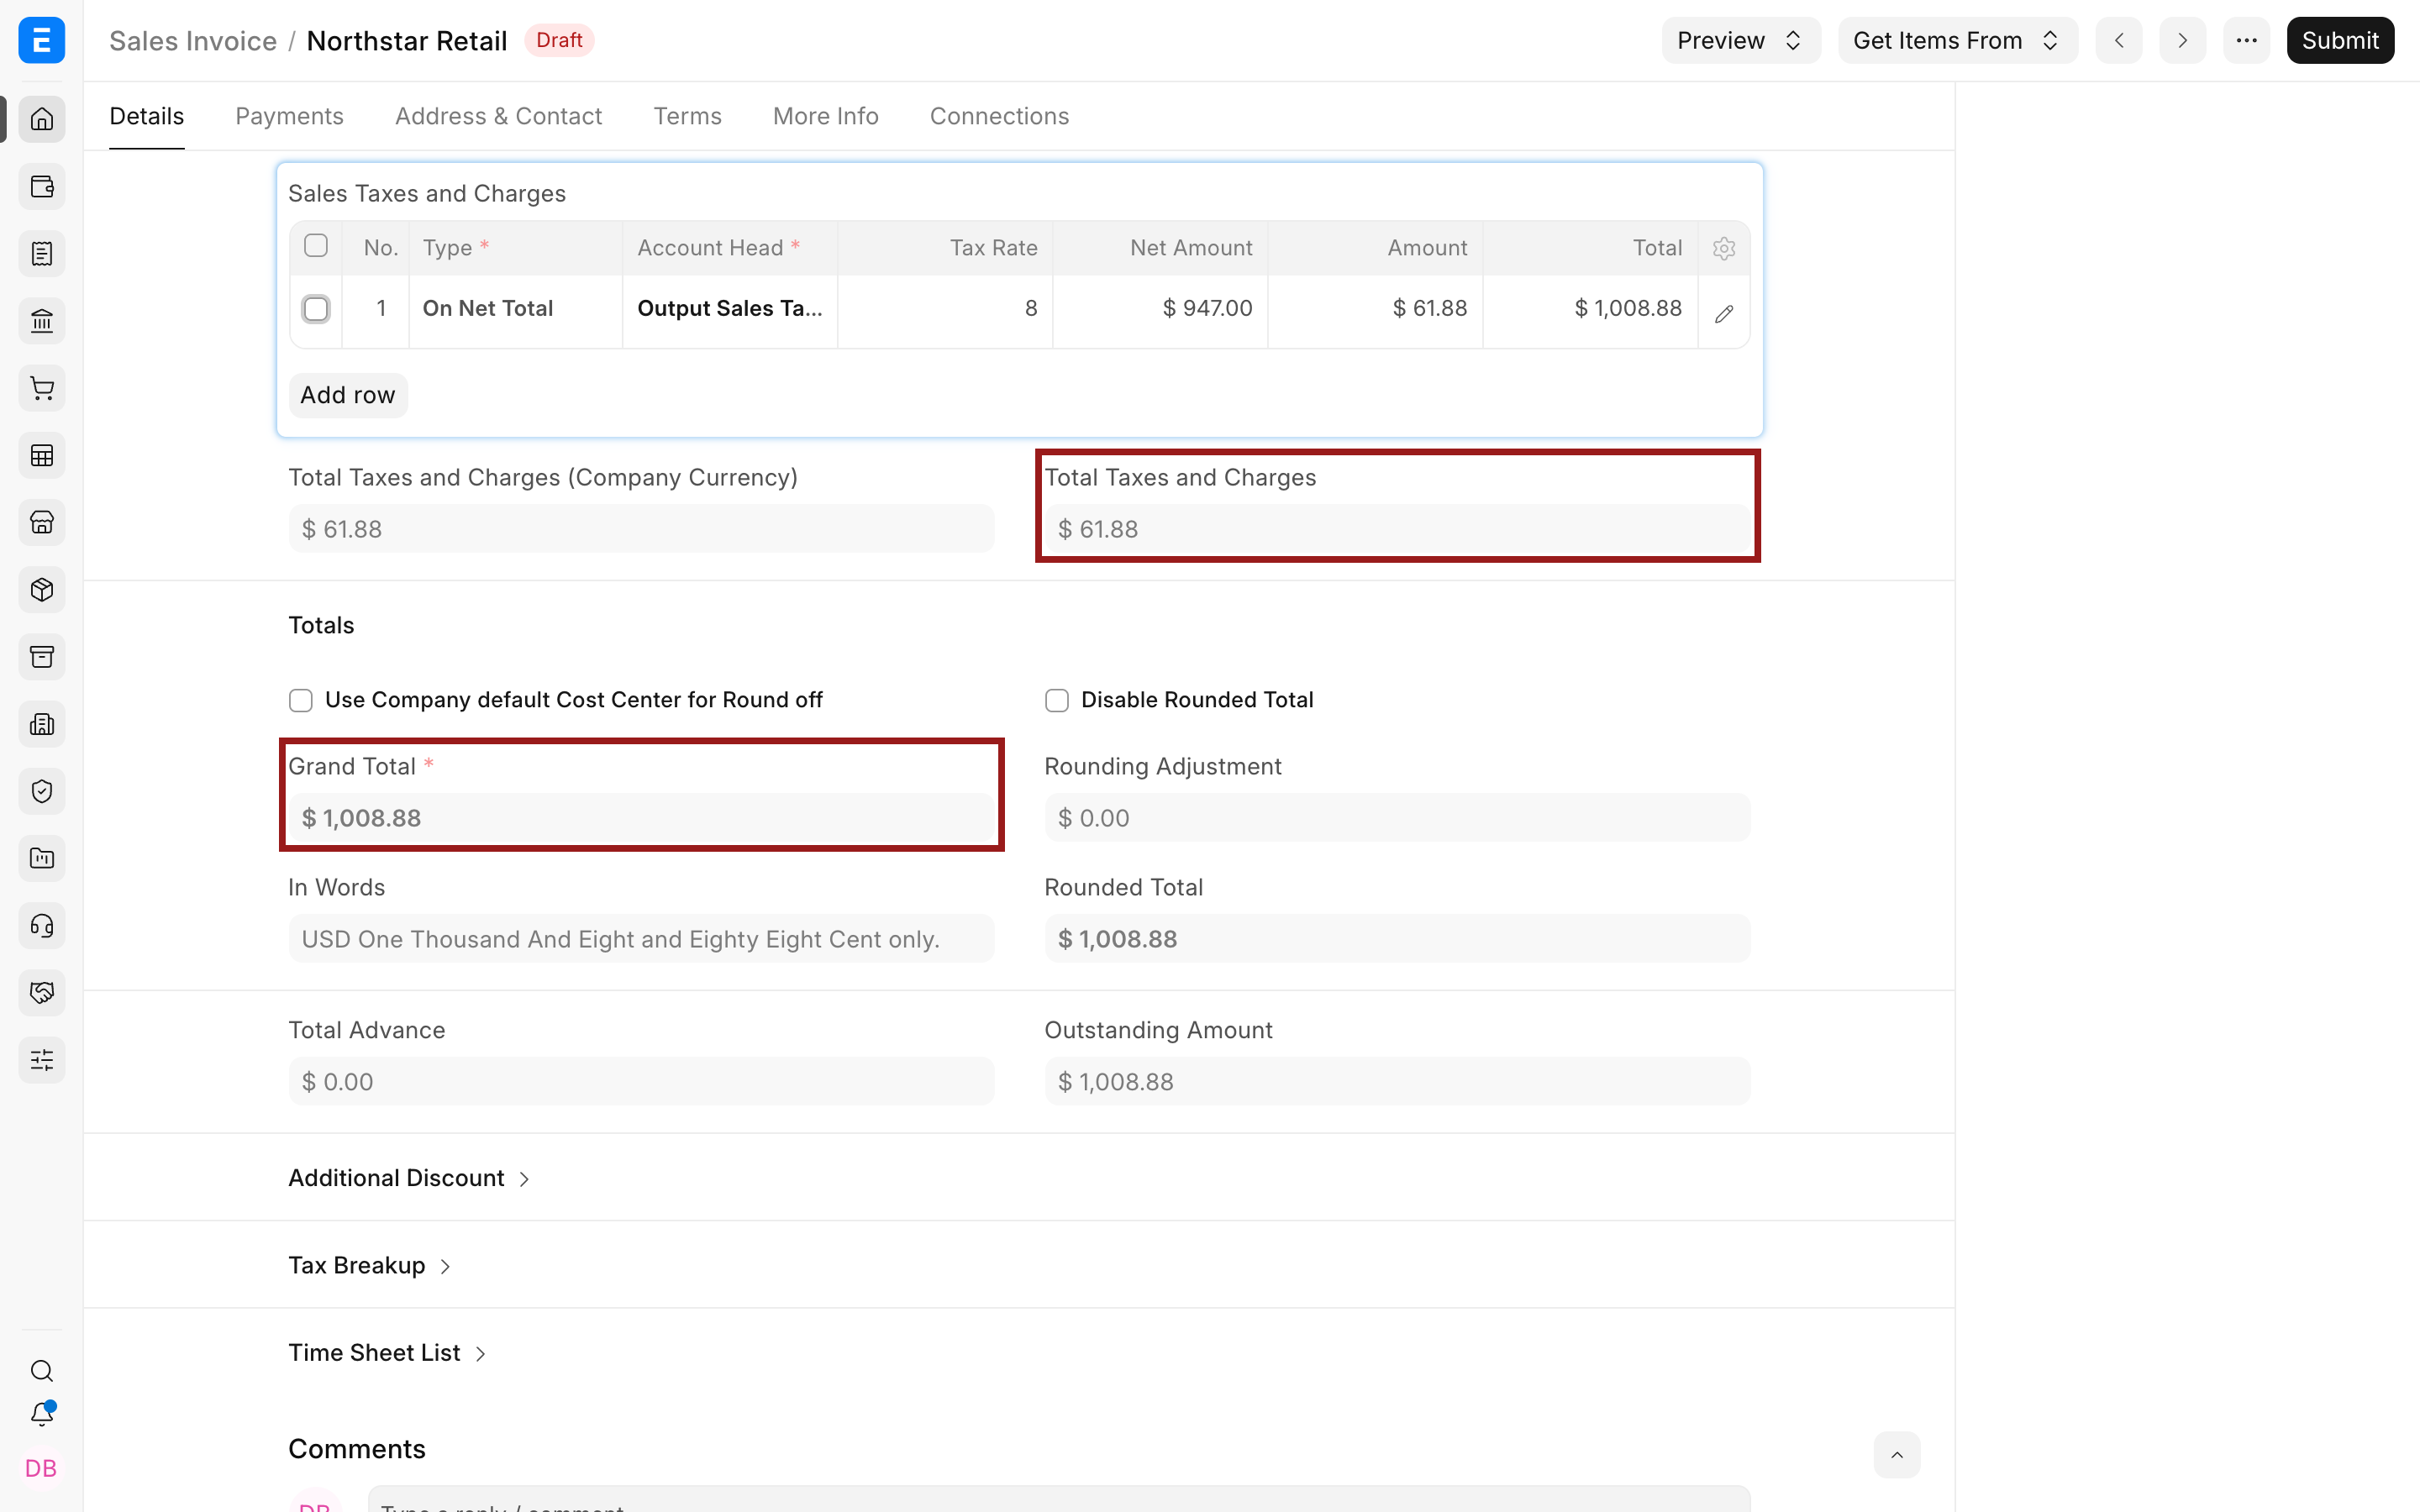Click the tax rate 8 cell

pos(945,309)
